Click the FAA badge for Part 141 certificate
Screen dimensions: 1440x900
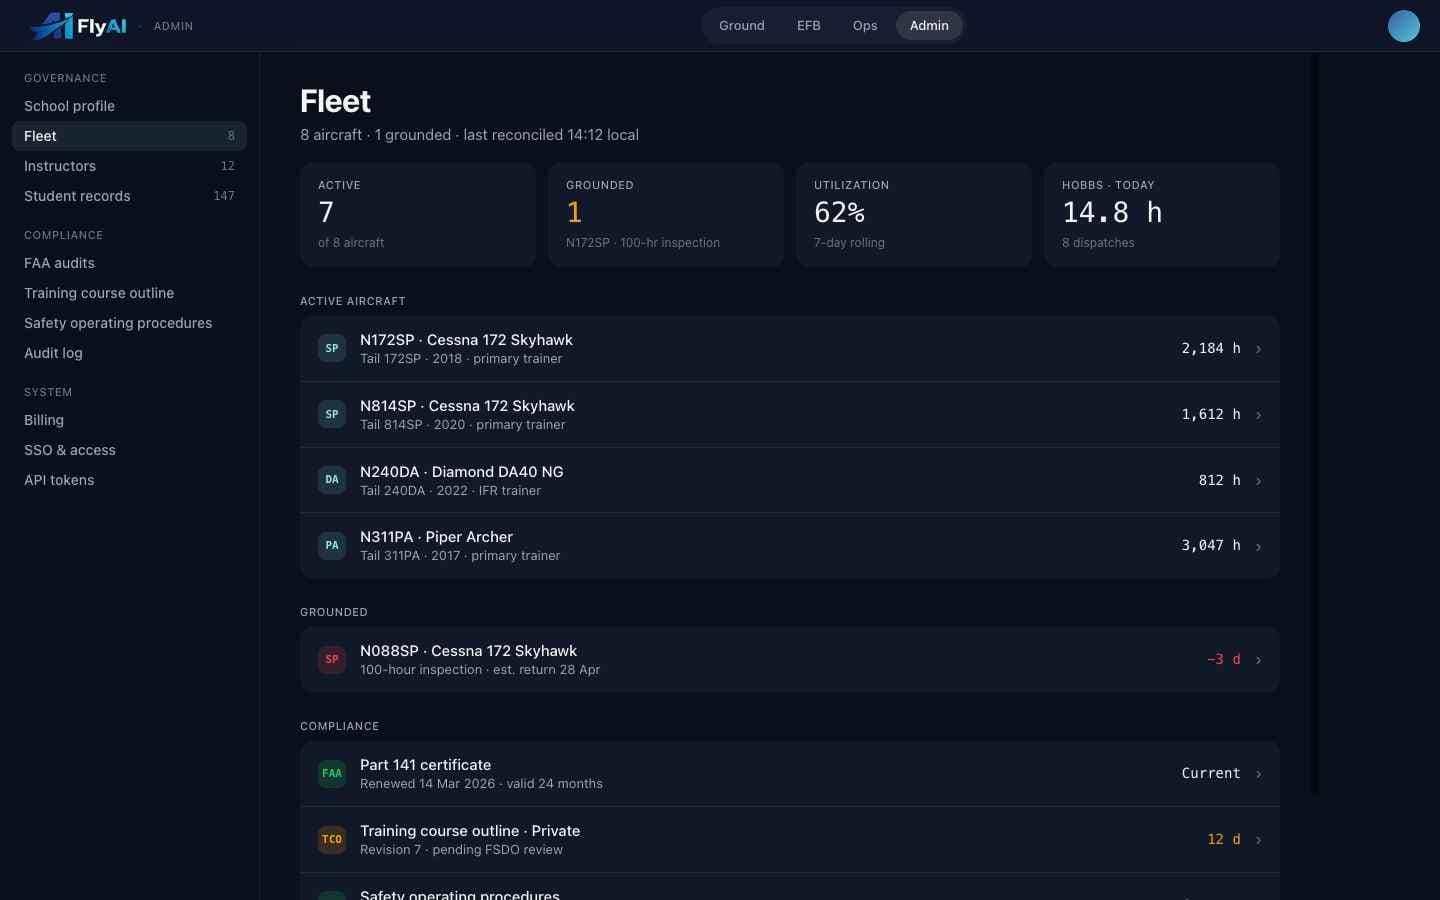(332, 773)
